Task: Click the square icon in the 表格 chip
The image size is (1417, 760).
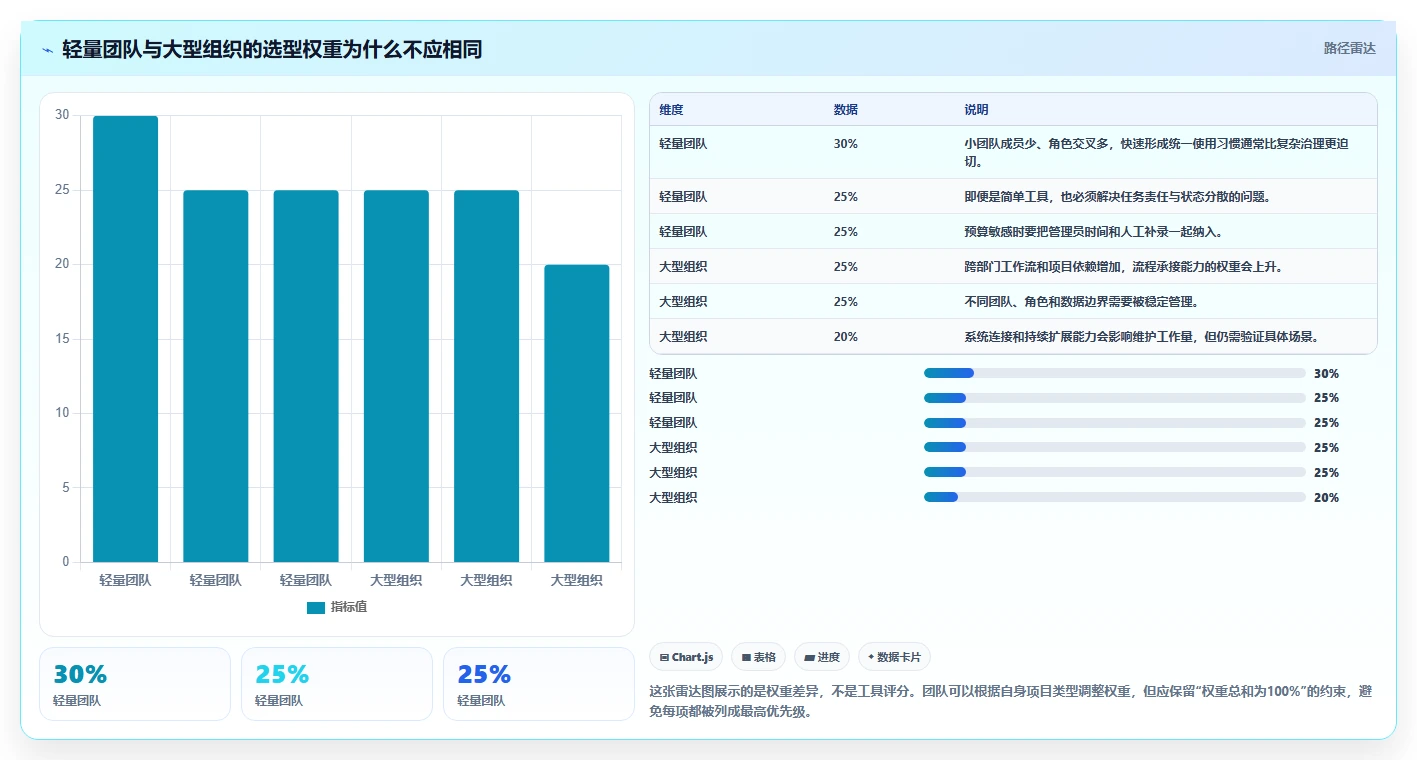Action: 746,657
